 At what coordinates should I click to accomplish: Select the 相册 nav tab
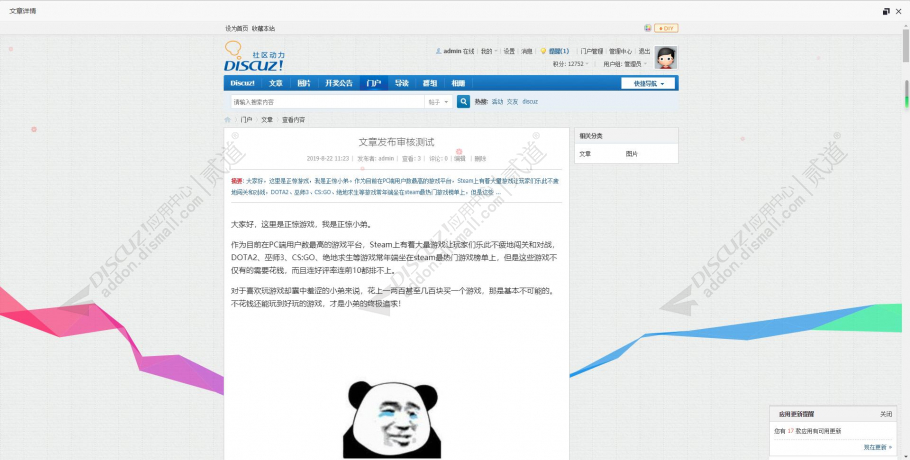pos(458,83)
